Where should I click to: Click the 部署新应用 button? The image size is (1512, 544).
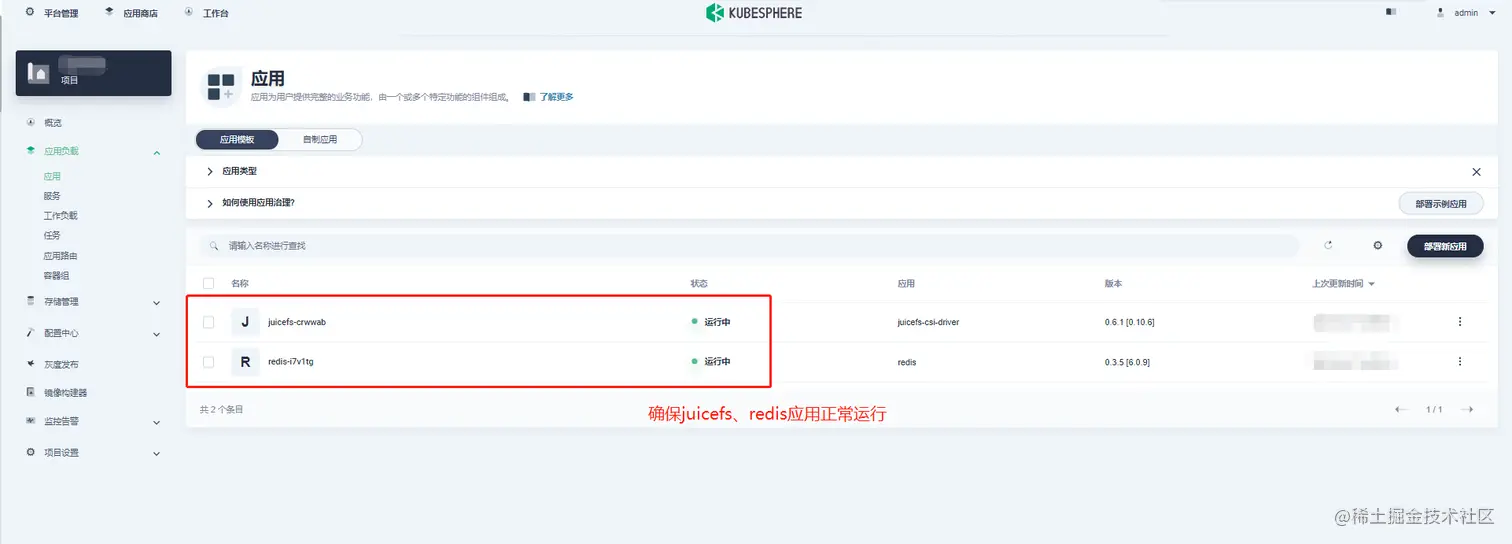[x=1445, y=246]
